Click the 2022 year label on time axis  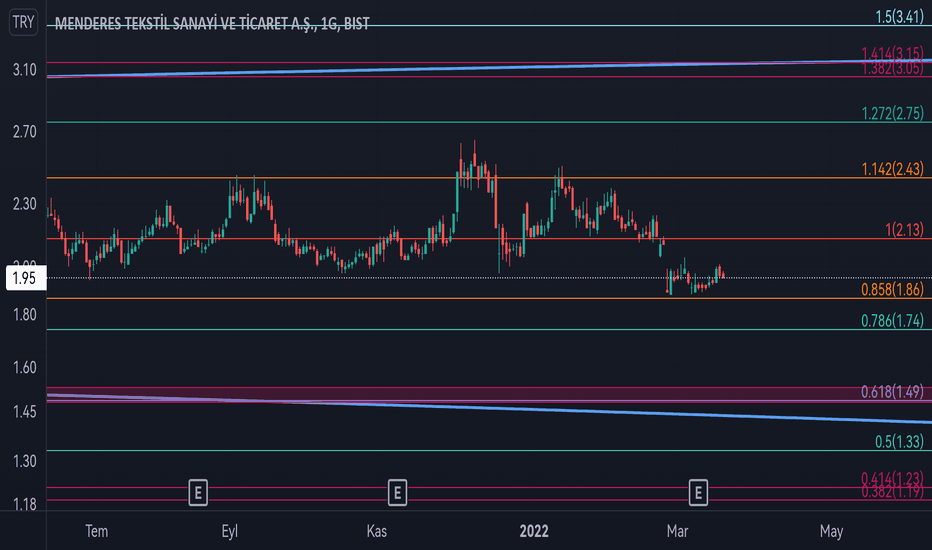[534, 531]
